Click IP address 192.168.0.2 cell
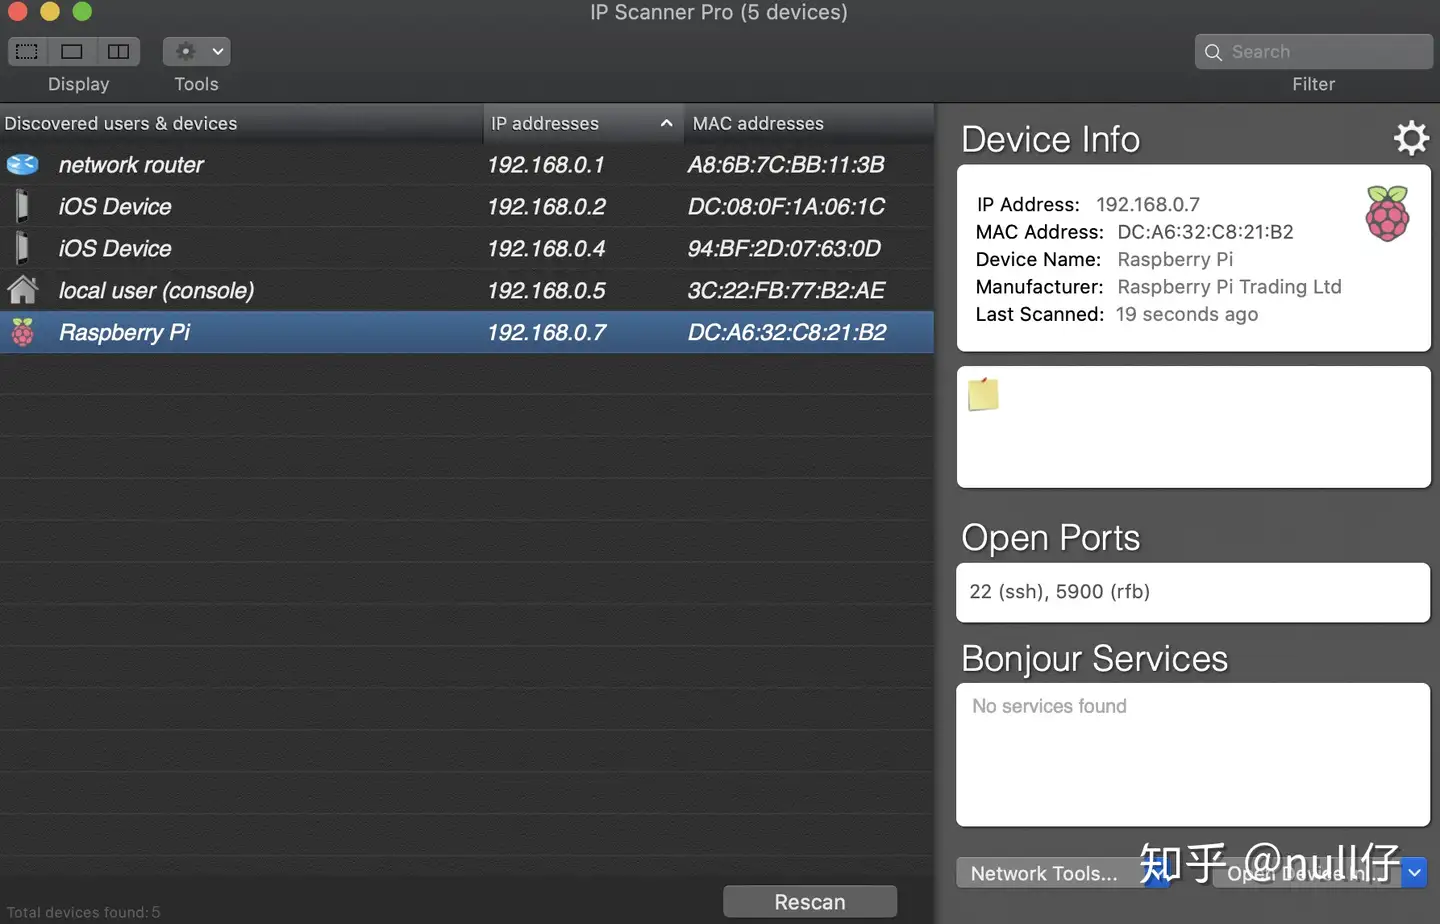The width and height of the screenshot is (1440, 924). point(546,206)
